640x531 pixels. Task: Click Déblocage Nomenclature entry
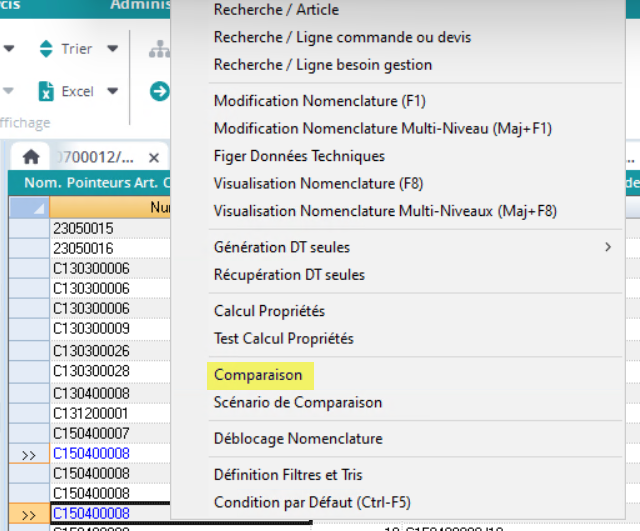click(x=298, y=438)
